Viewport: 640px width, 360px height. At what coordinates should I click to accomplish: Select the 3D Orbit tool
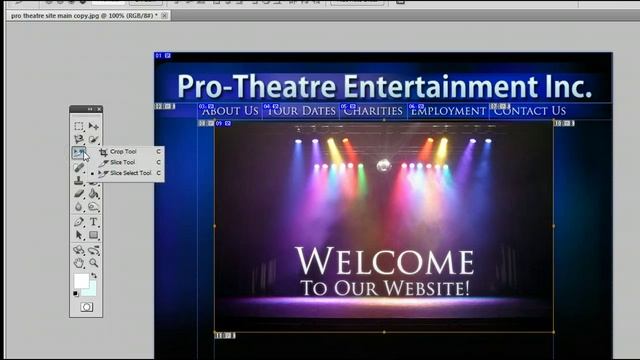93,250
